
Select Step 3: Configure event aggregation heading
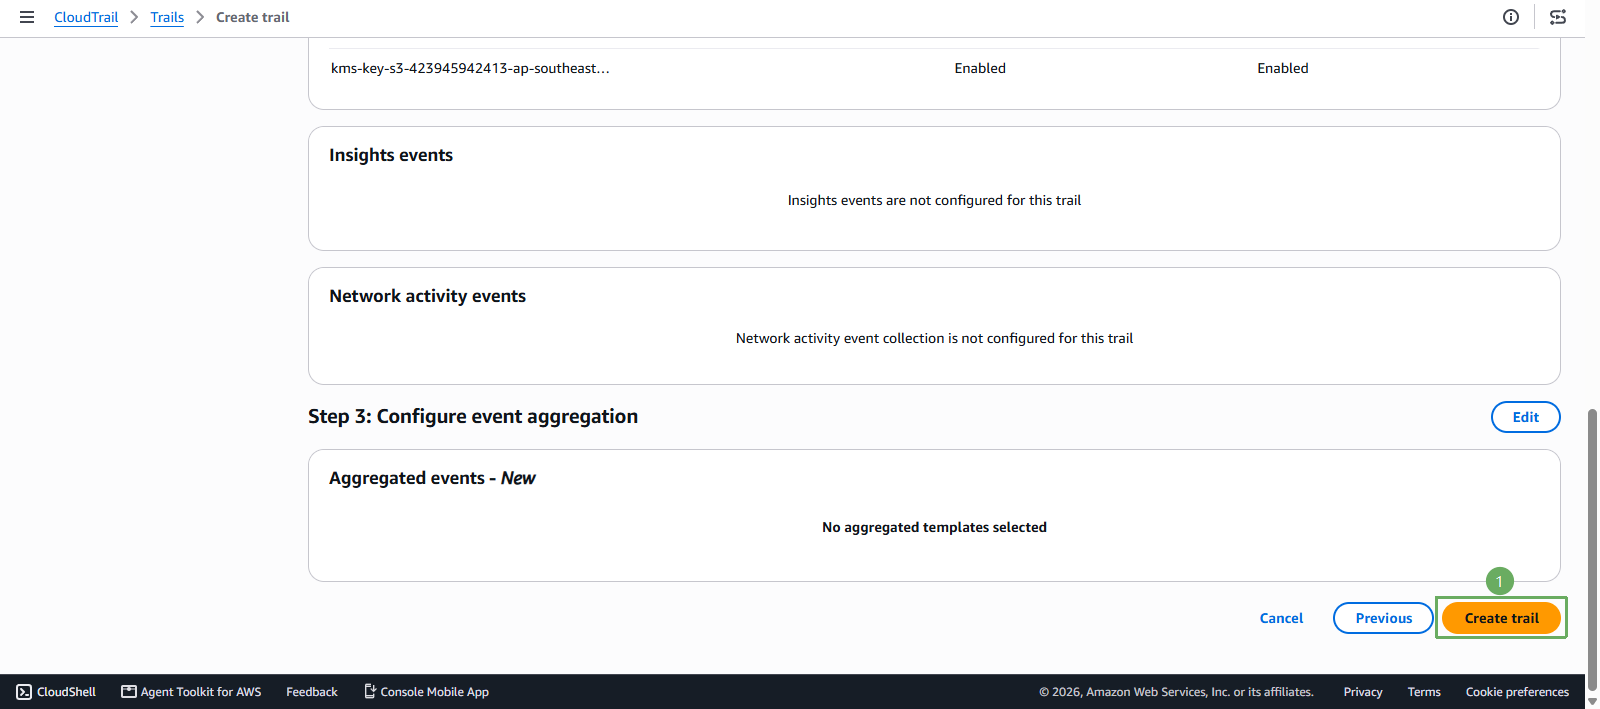[x=473, y=416]
